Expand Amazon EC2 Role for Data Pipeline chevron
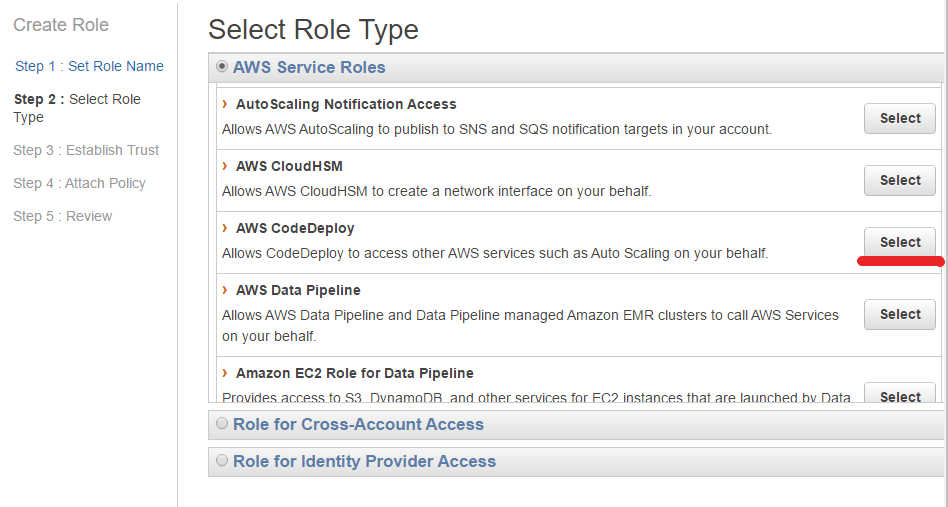 pyautogui.click(x=225, y=373)
